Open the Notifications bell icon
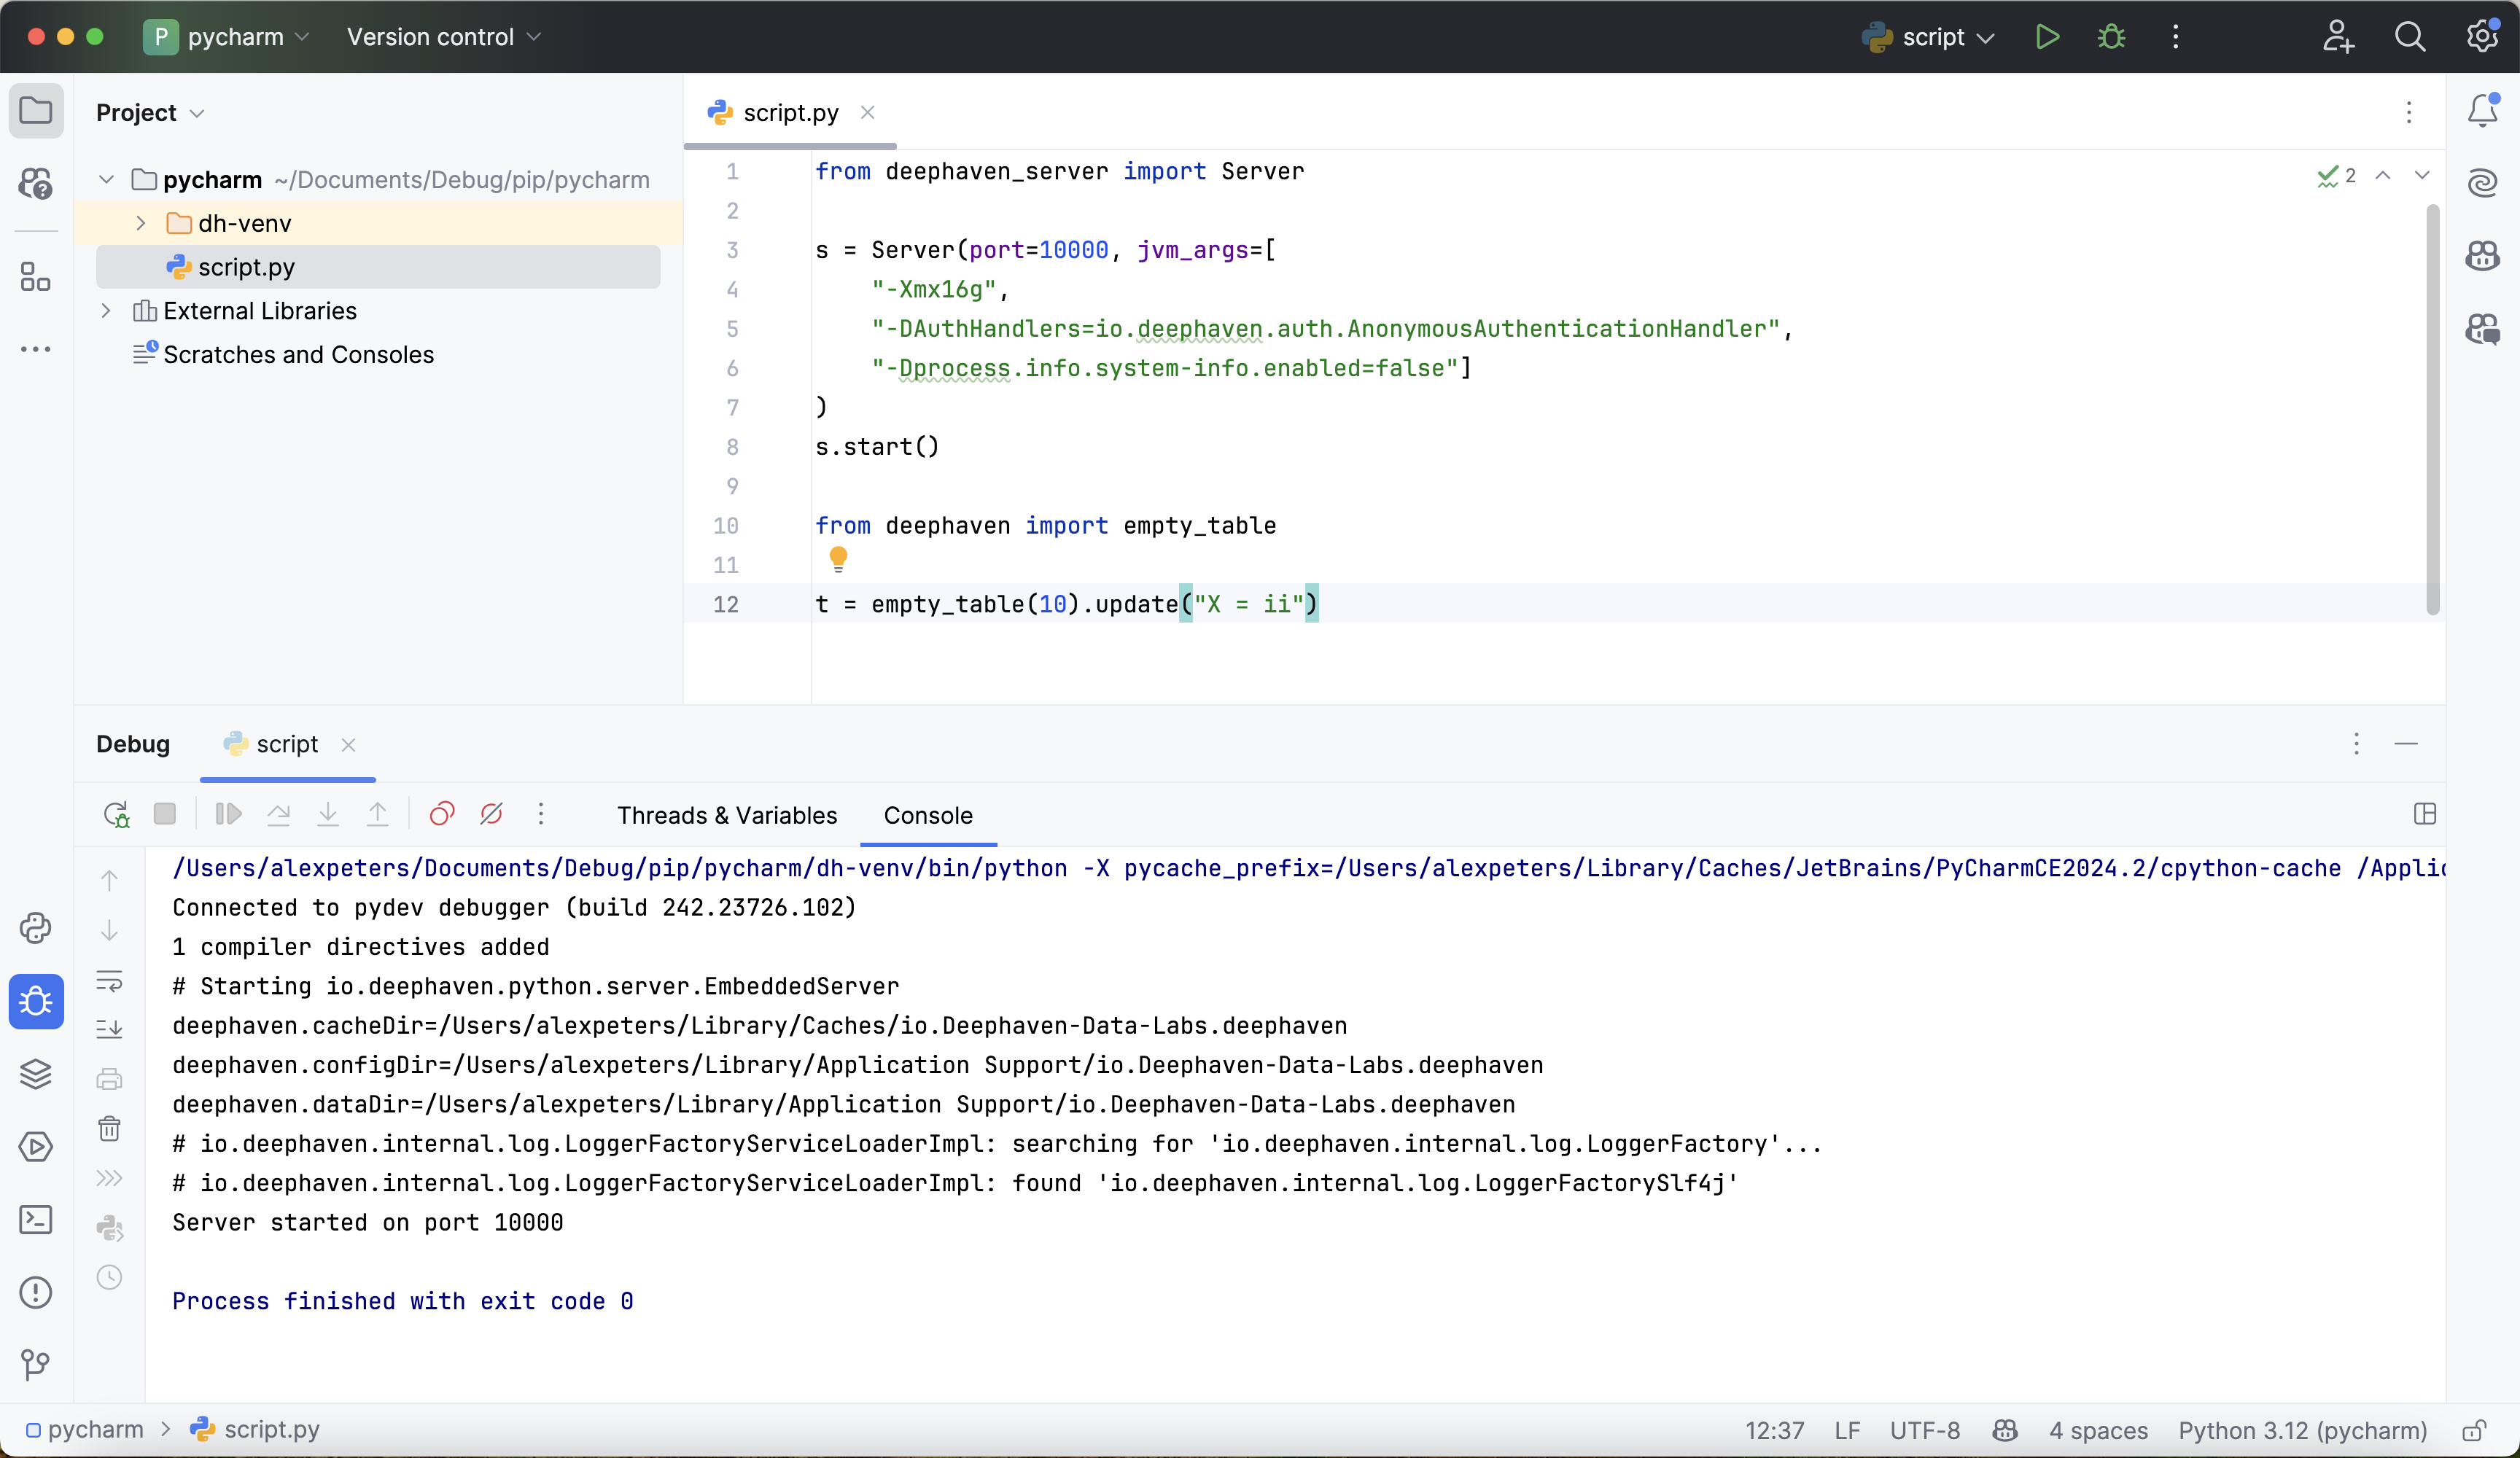 [2482, 110]
